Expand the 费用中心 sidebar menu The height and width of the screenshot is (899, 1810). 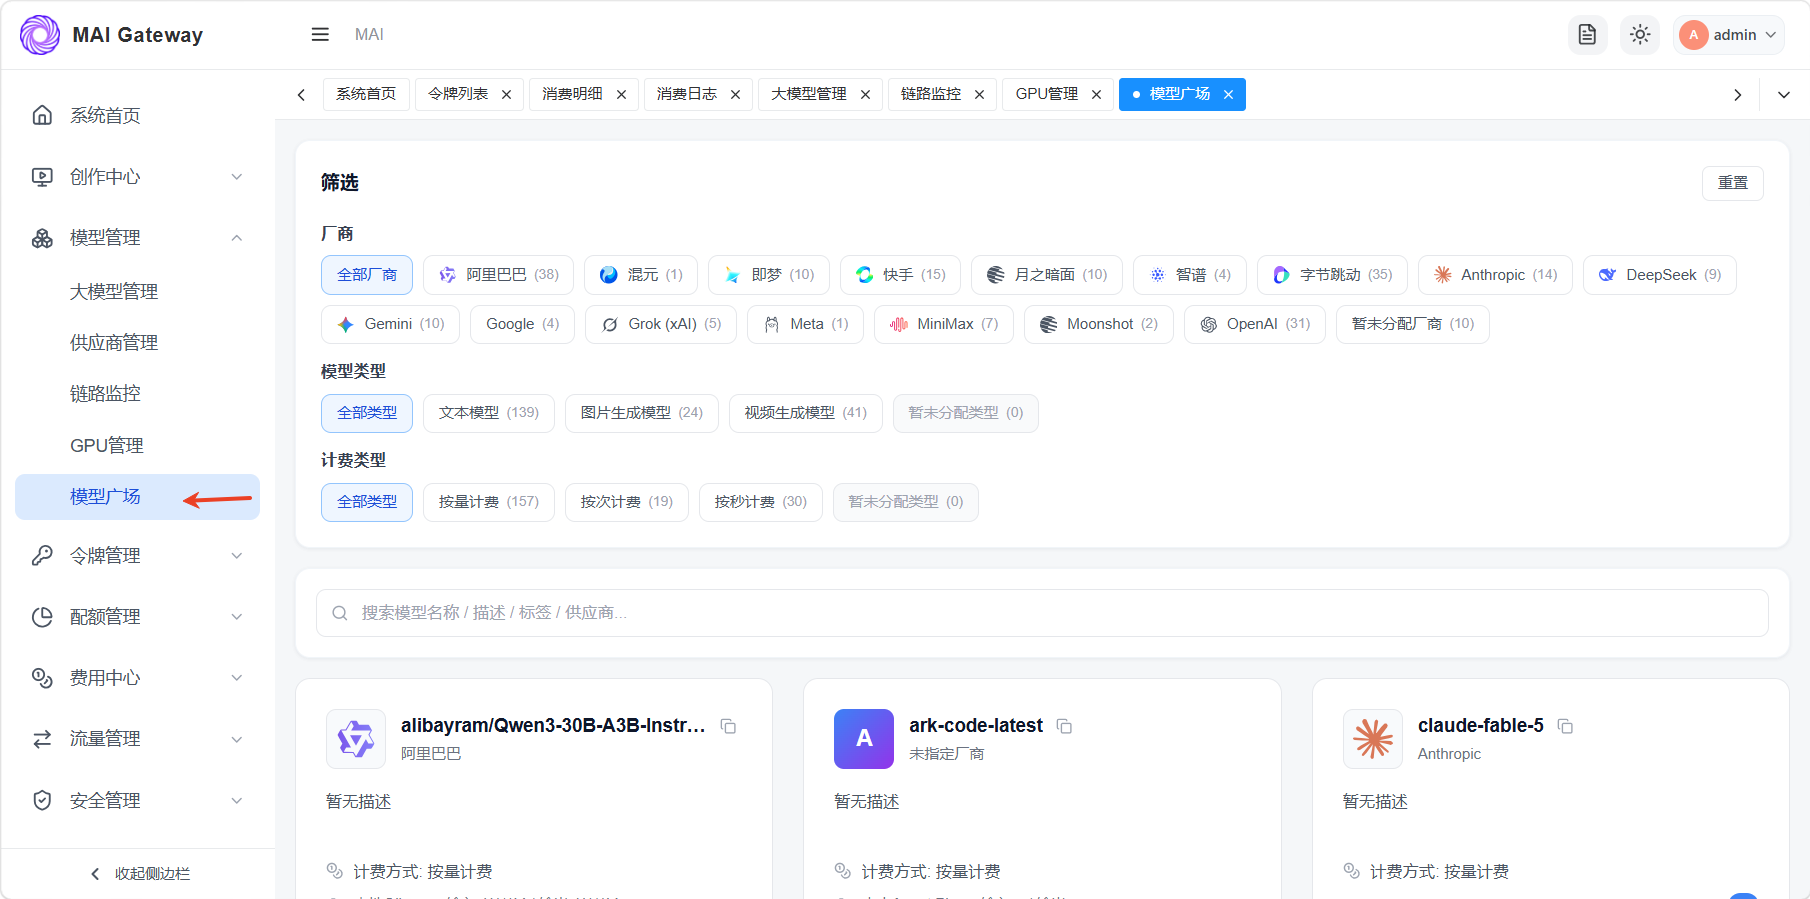pyautogui.click(x=138, y=678)
